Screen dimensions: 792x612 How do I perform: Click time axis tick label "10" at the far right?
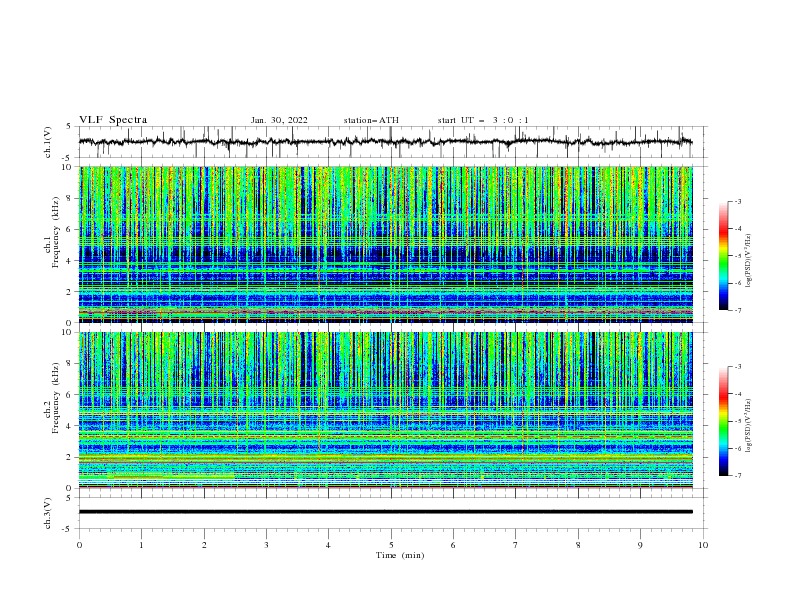[x=703, y=545]
